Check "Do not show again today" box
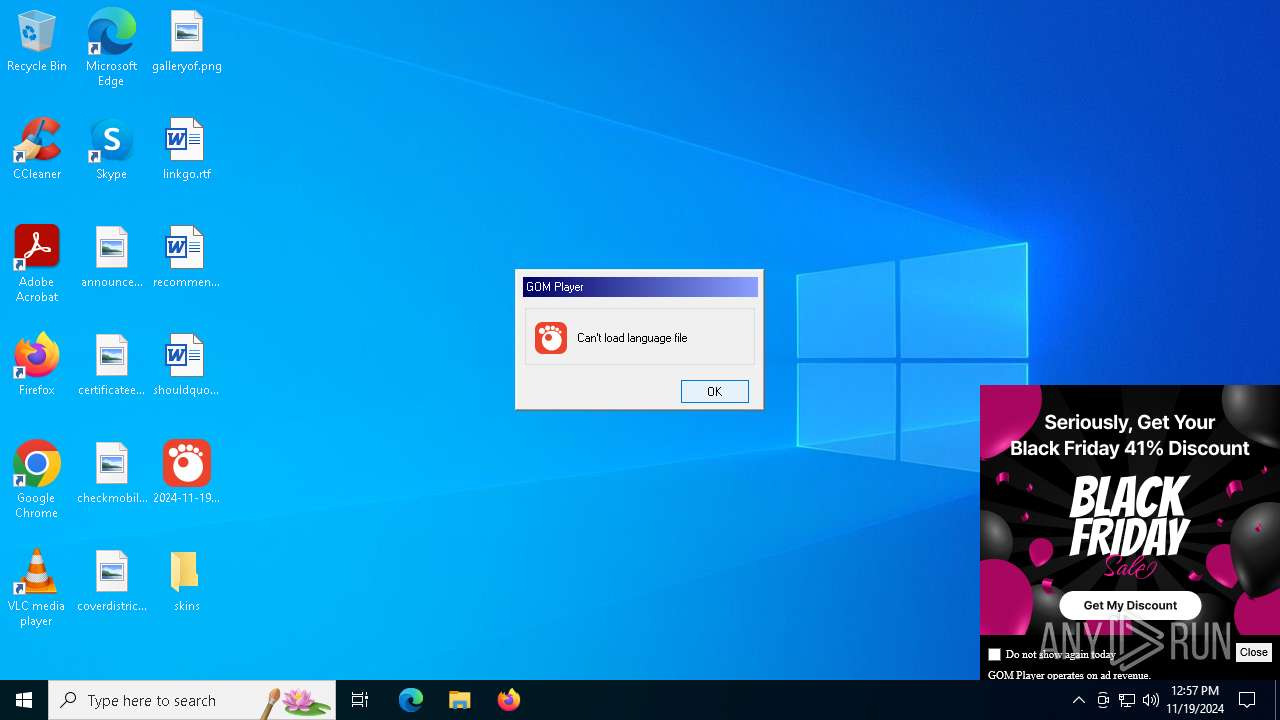This screenshot has width=1280, height=720. pyautogui.click(x=994, y=654)
